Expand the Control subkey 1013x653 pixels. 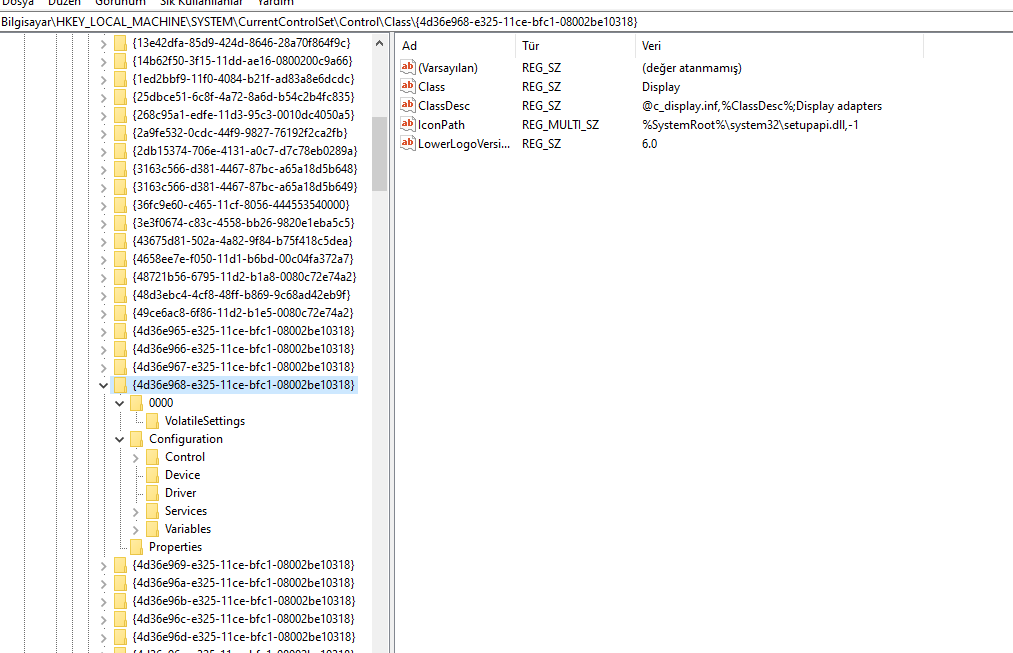tap(136, 457)
